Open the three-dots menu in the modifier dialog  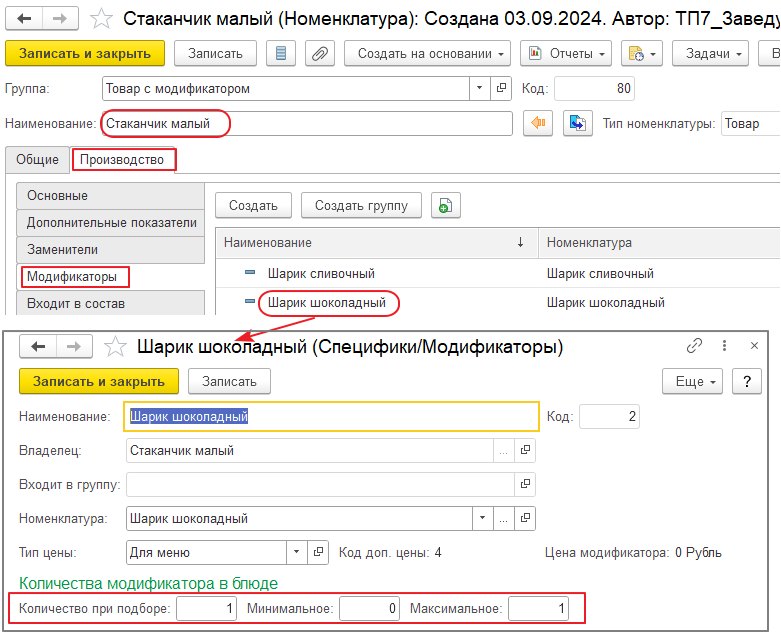724,345
